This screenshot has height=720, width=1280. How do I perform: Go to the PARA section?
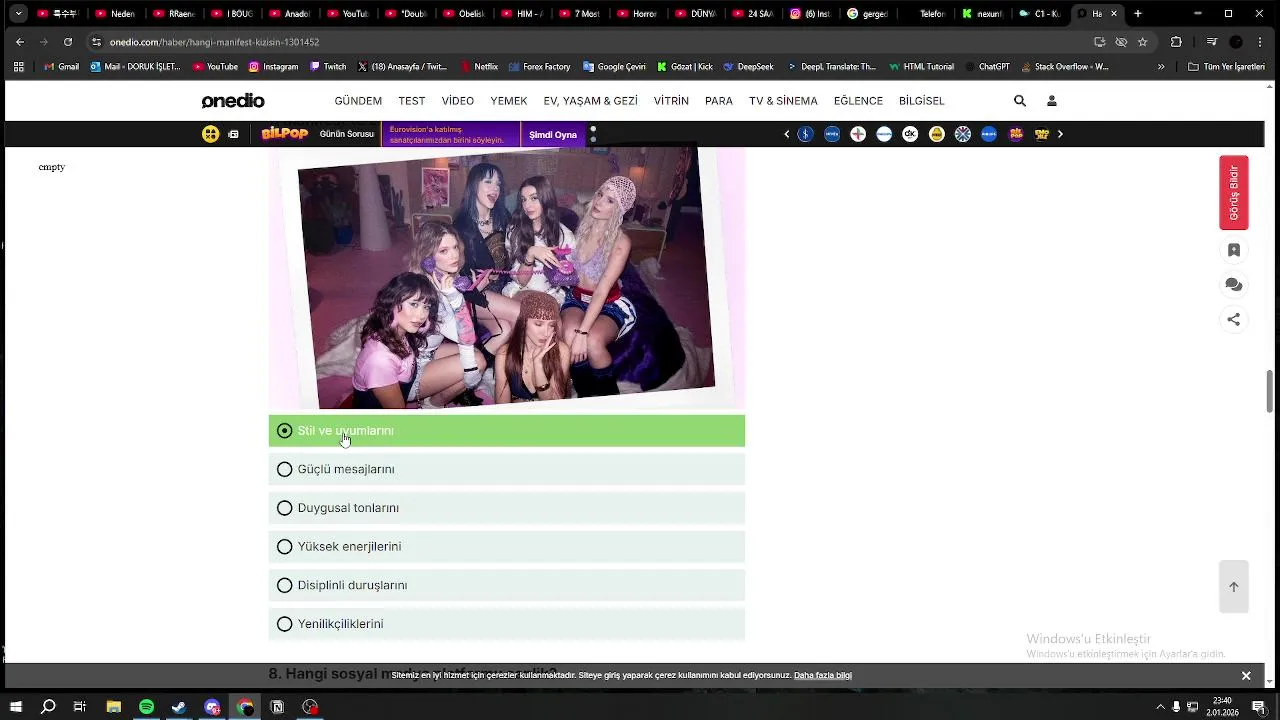point(718,101)
